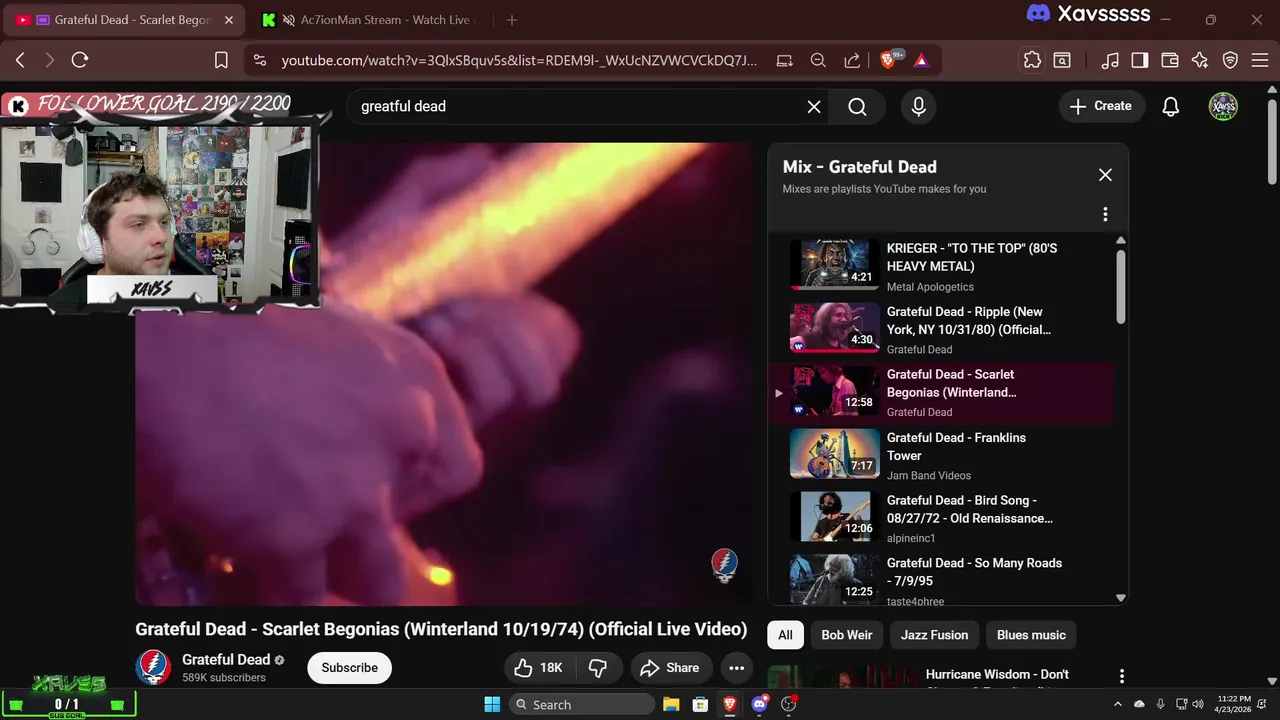Play KRIEGER - TO THE TOP video
The width and height of the screenshot is (1280, 720).
tap(940, 266)
